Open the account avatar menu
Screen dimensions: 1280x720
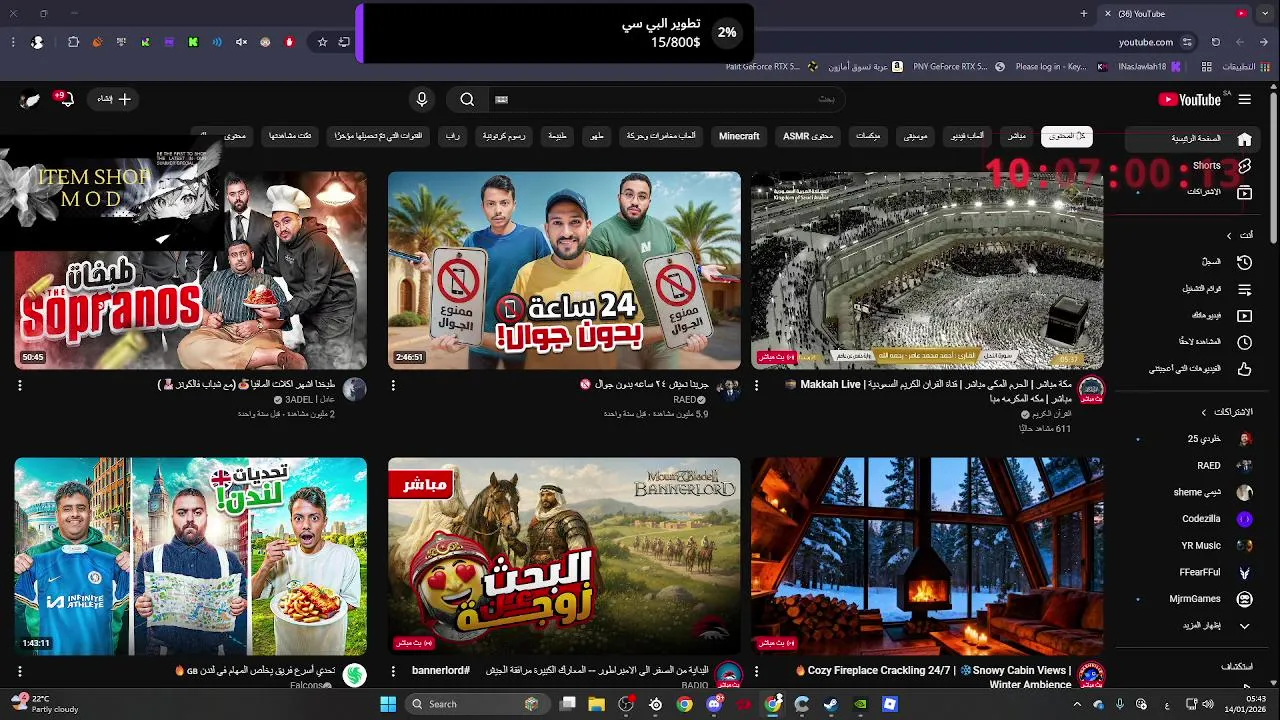click(30, 99)
